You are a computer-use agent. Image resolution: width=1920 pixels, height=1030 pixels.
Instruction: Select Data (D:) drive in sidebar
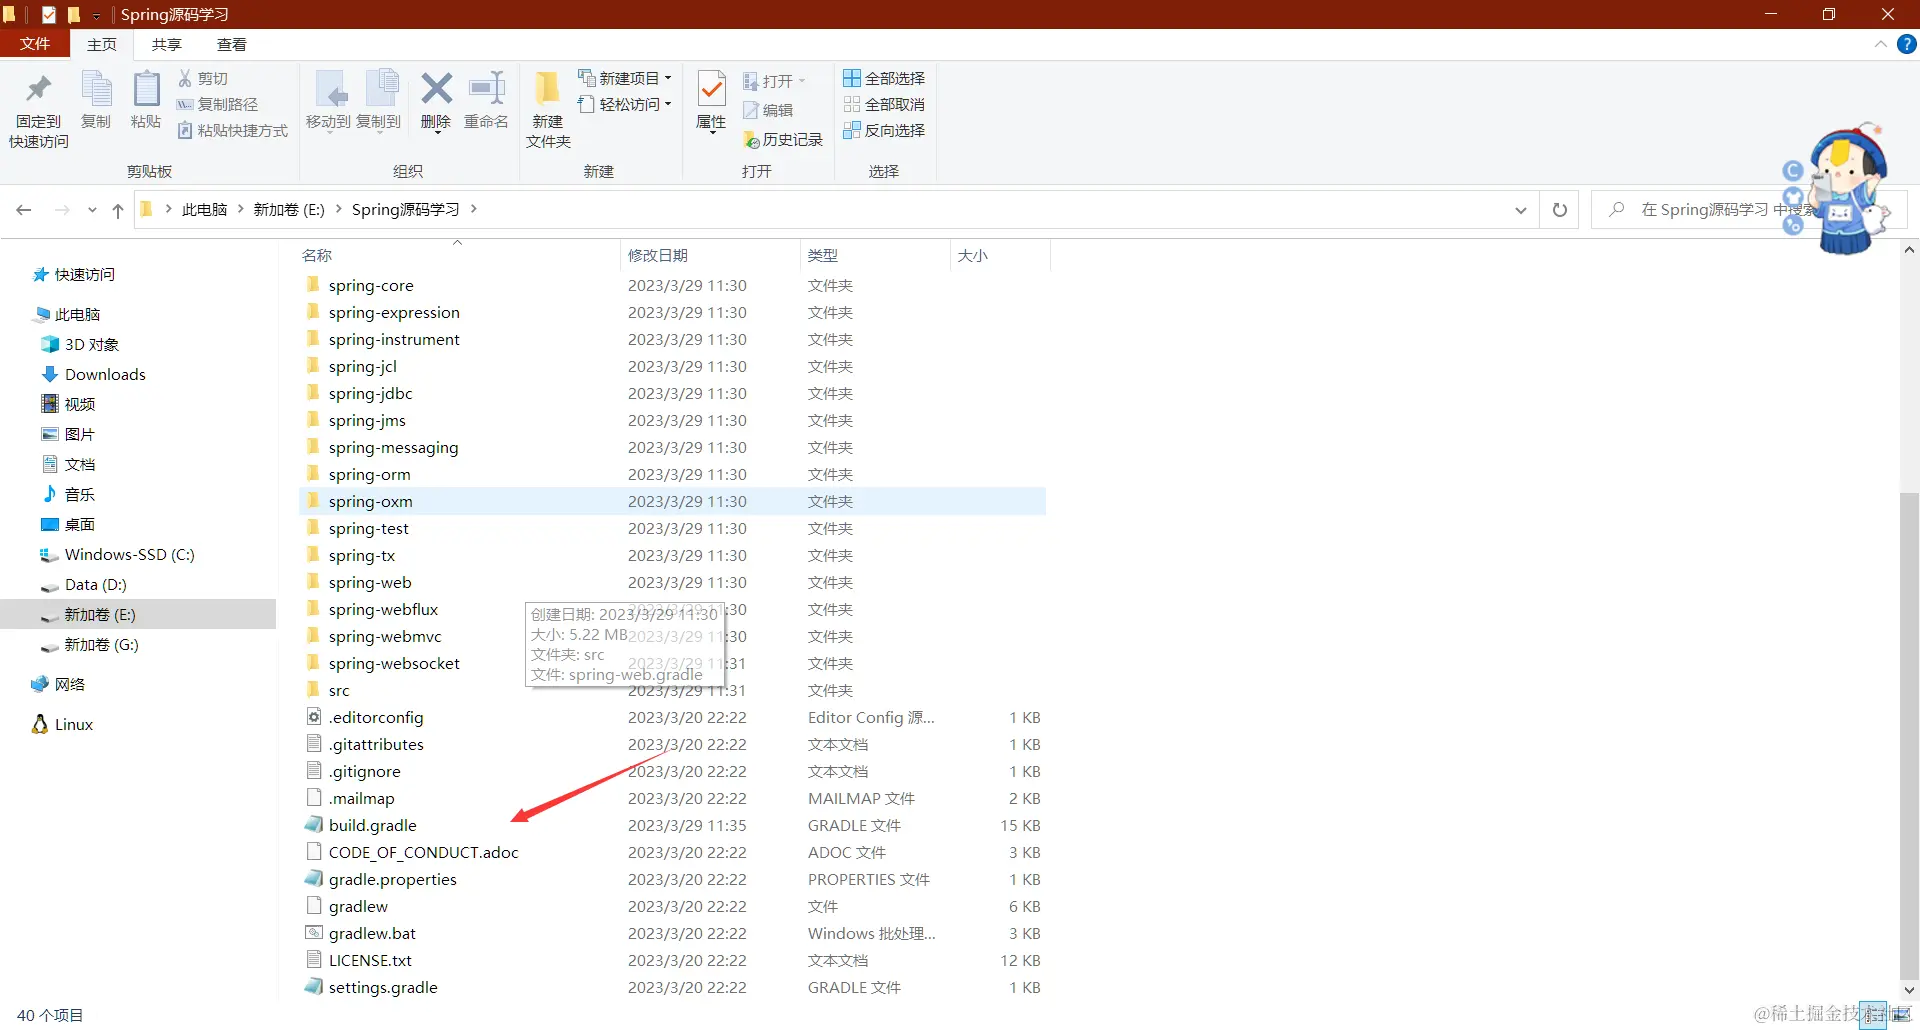click(95, 584)
